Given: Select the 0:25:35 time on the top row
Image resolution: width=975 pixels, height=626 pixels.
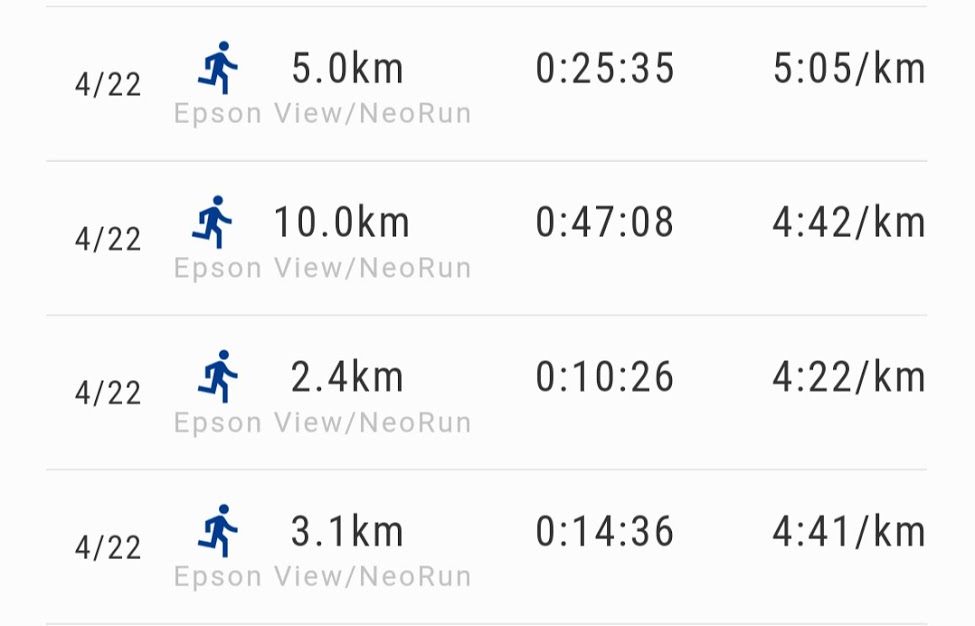Looking at the screenshot, I should tap(604, 68).
